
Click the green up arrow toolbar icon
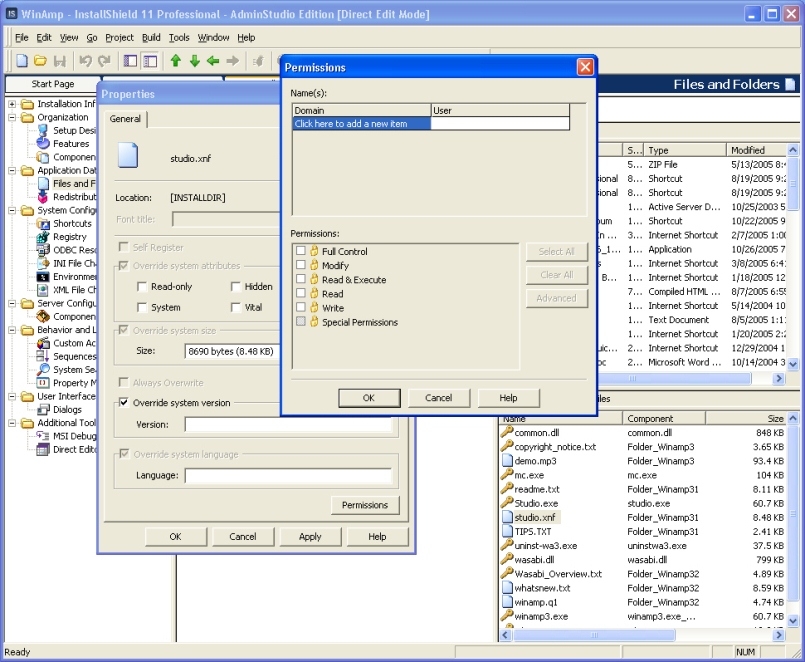coord(176,61)
